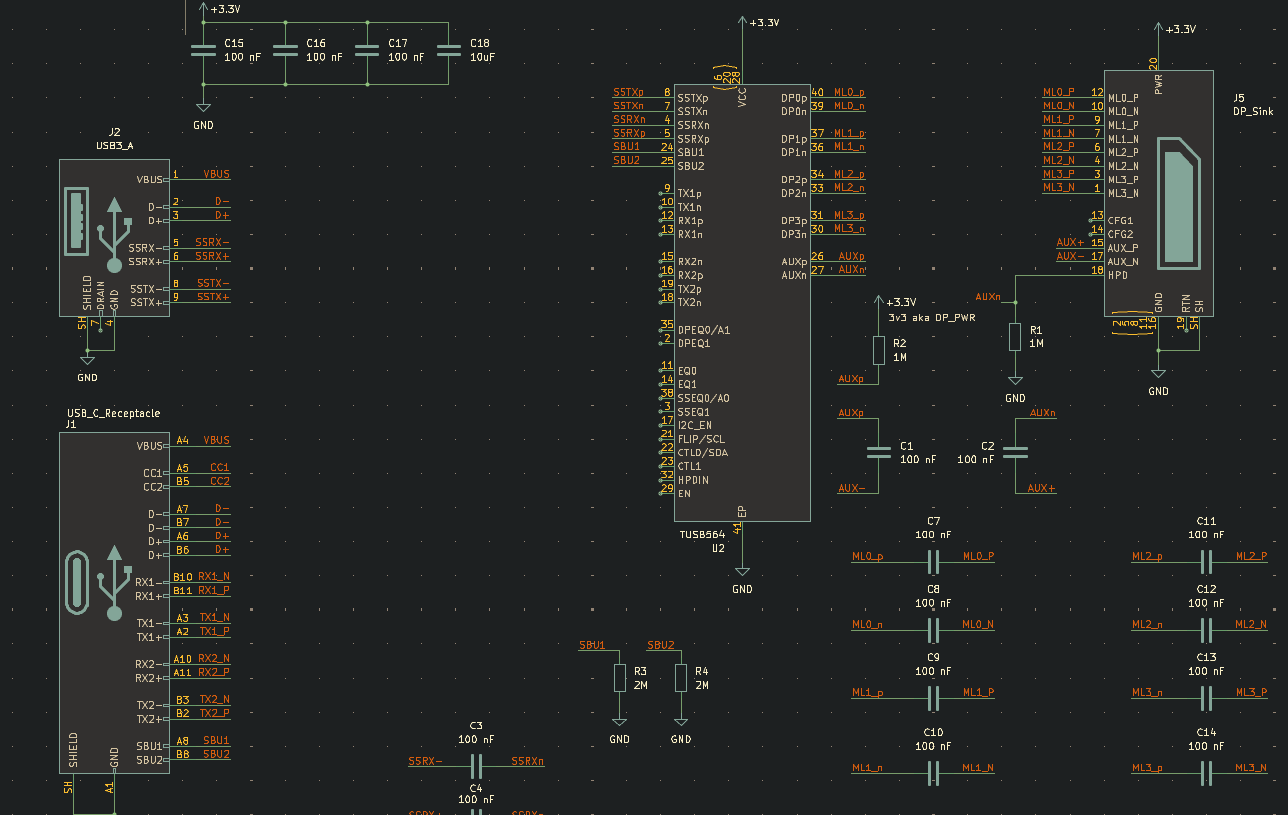Click the SSEQ0/A0 pin name on U2
1288x815 pixels.
(704, 398)
